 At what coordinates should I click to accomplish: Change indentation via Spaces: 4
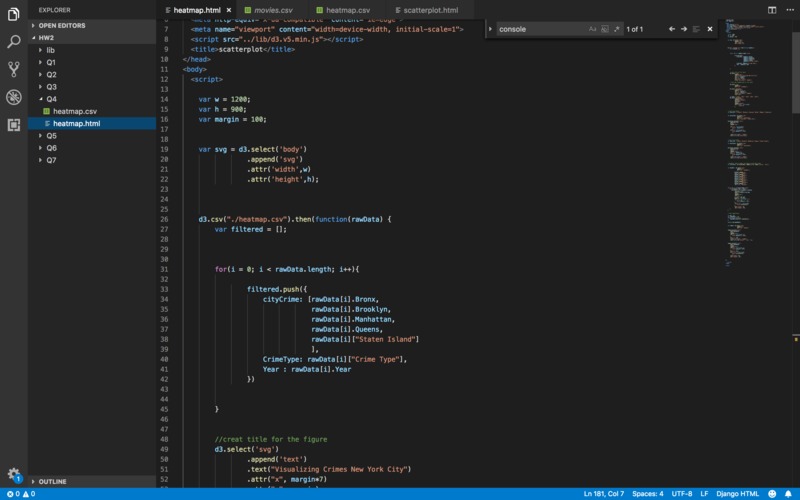pyautogui.click(x=647, y=494)
